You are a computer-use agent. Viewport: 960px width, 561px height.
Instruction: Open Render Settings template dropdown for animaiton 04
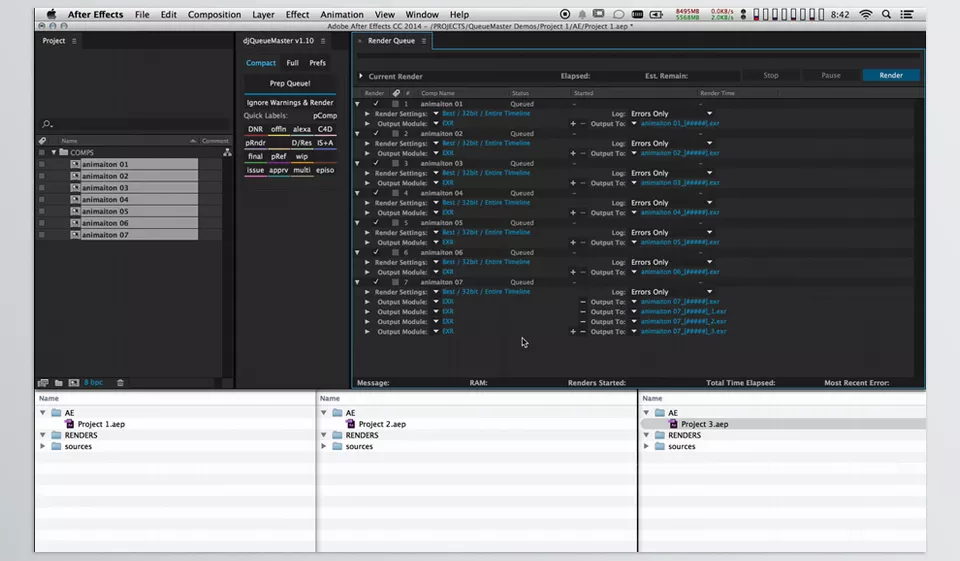click(x=436, y=203)
